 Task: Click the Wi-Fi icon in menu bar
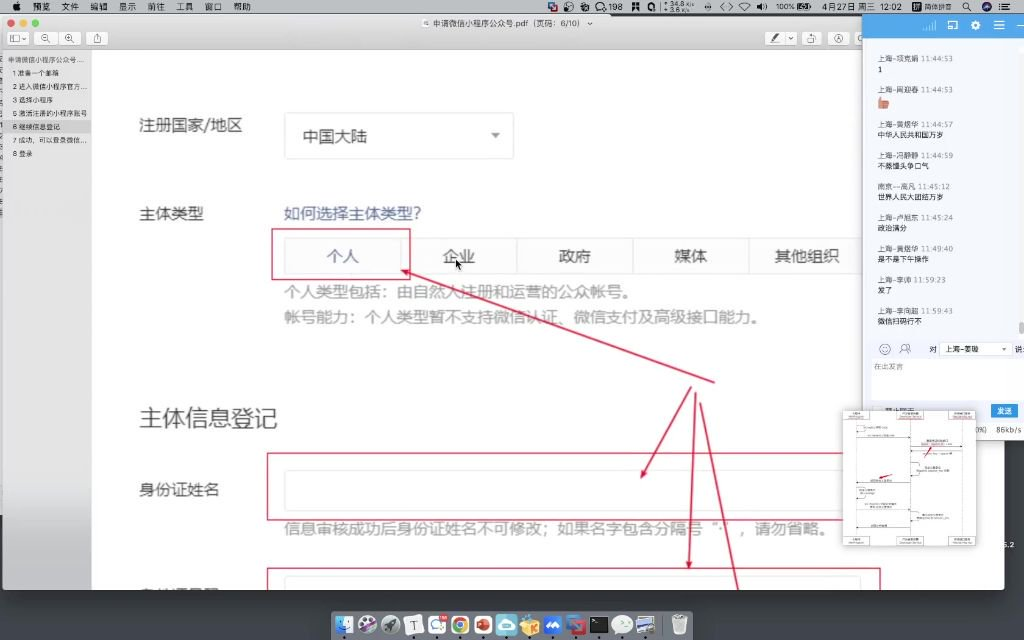click(x=744, y=7)
